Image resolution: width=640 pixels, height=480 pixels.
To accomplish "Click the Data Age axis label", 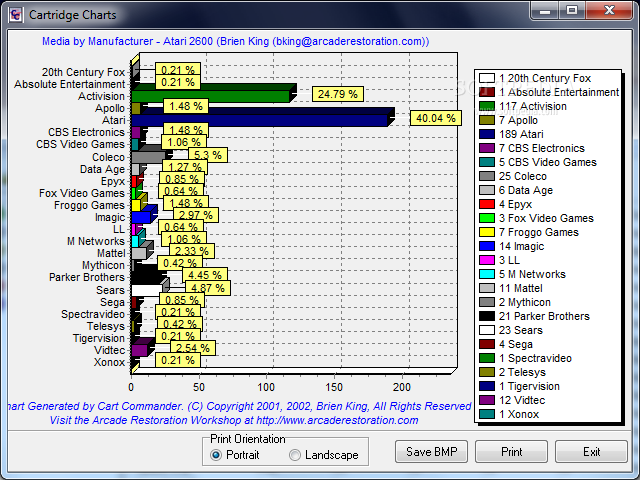I will [102, 169].
